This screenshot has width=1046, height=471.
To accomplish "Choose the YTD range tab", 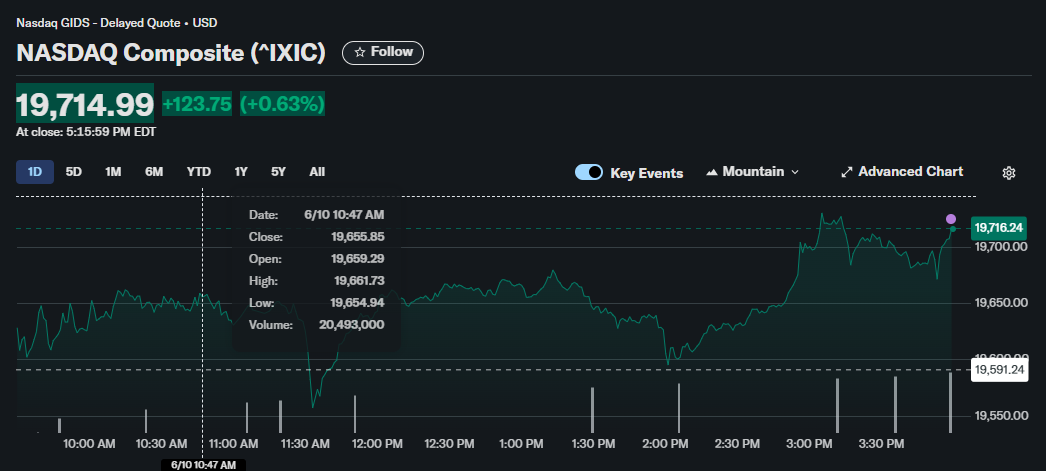I will pos(199,172).
